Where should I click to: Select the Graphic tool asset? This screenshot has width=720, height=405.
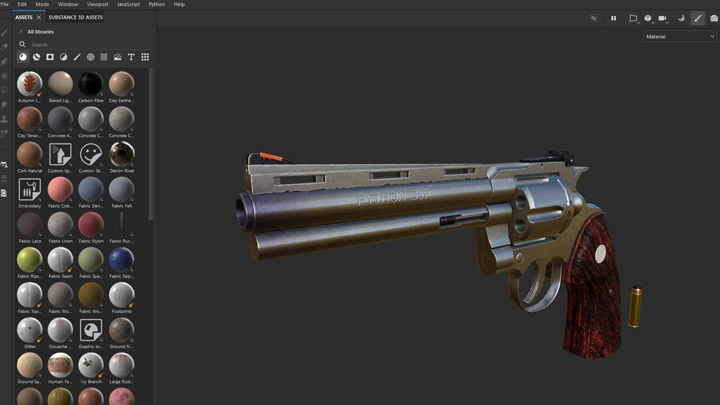pos(91,330)
